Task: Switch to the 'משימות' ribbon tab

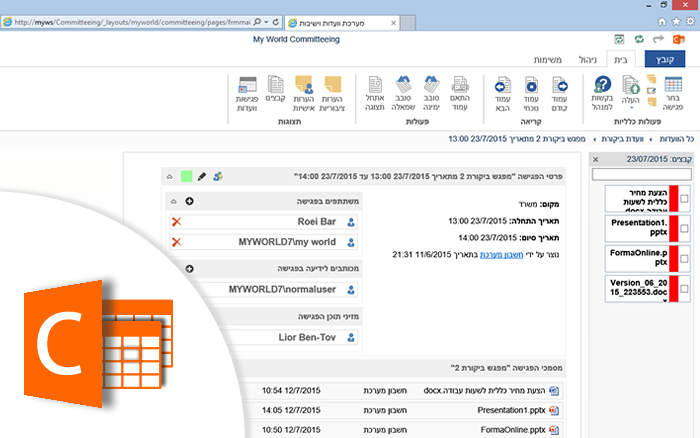Action: (x=548, y=59)
